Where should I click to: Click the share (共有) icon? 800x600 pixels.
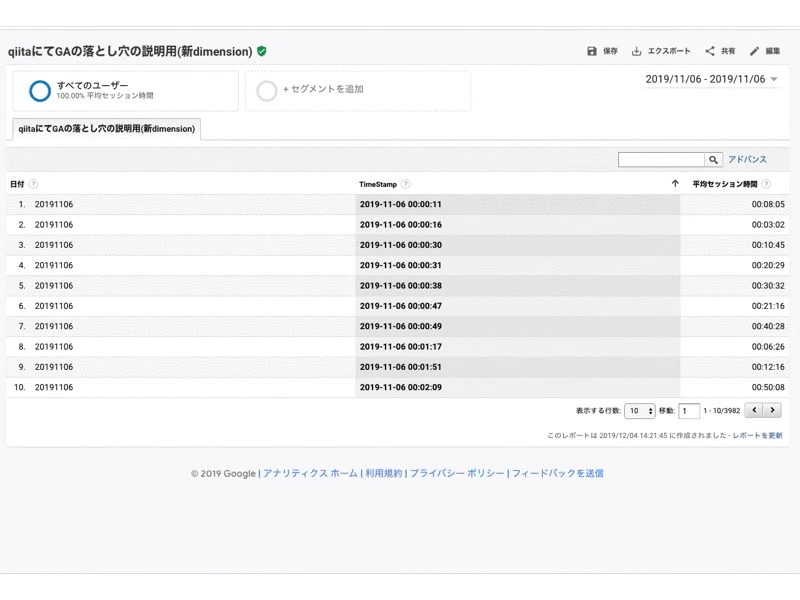point(710,51)
